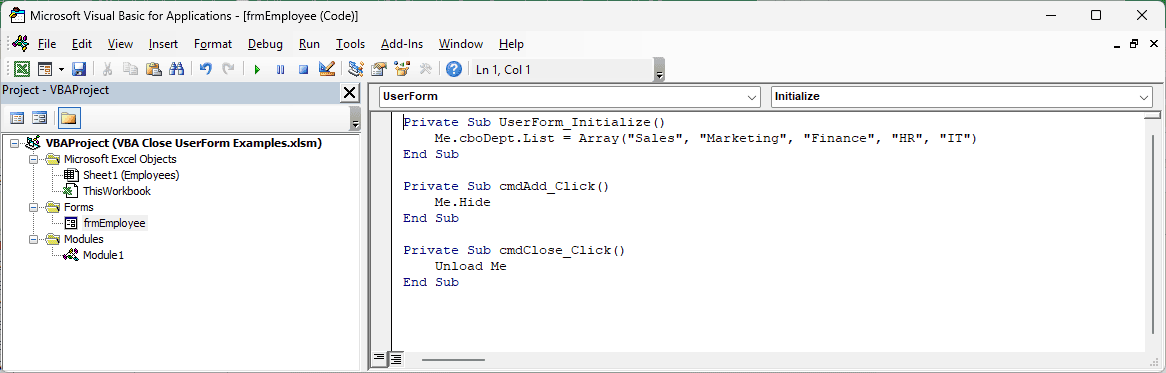
Task: Click the View Microsoft Excel toolbar icon
Action: (x=22, y=69)
